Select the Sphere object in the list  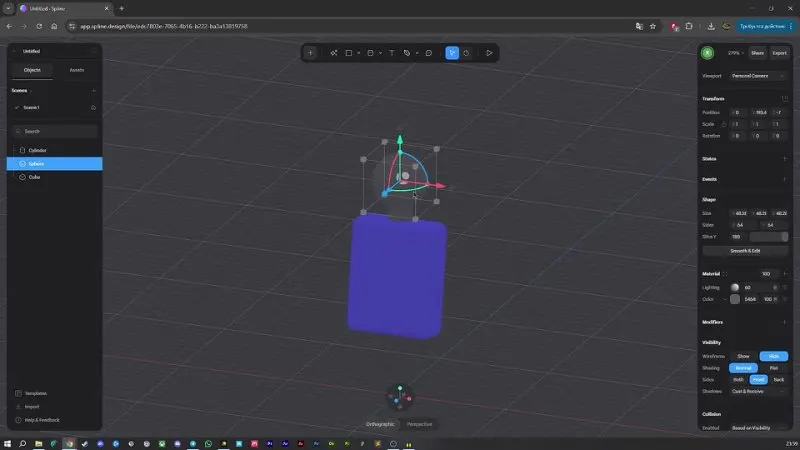pos(55,164)
